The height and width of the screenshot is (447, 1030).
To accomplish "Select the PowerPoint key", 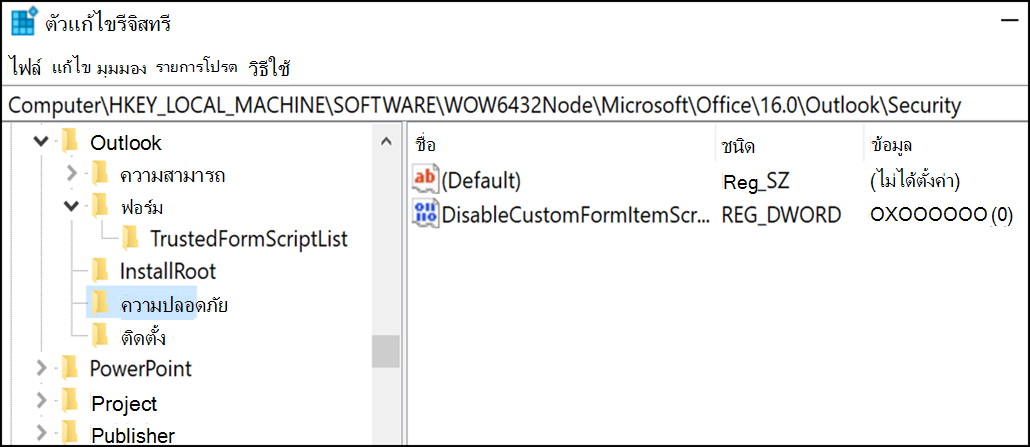I will point(141,368).
